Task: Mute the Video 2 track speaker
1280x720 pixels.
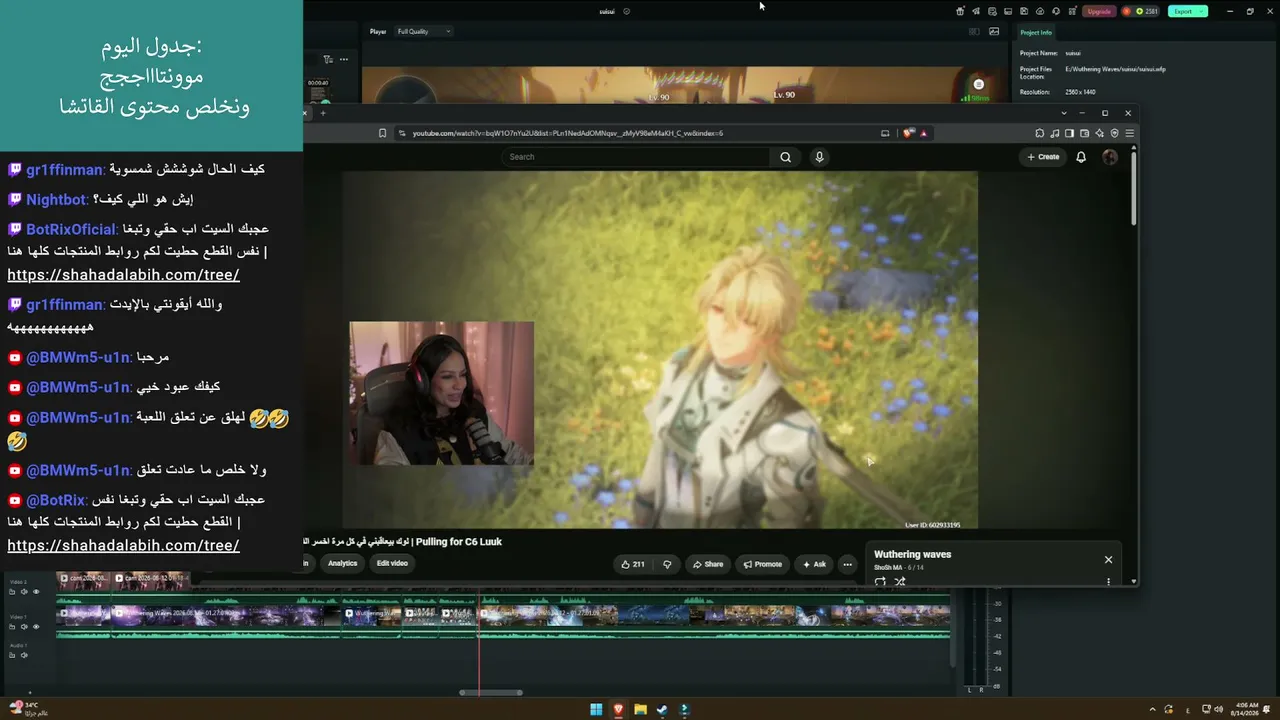Action: (x=24, y=592)
